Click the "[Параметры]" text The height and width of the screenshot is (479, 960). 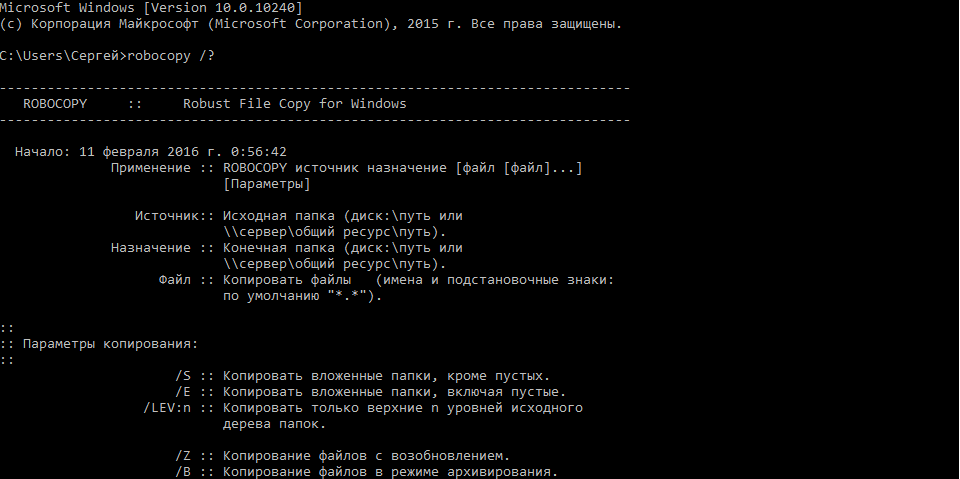click(x=267, y=183)
